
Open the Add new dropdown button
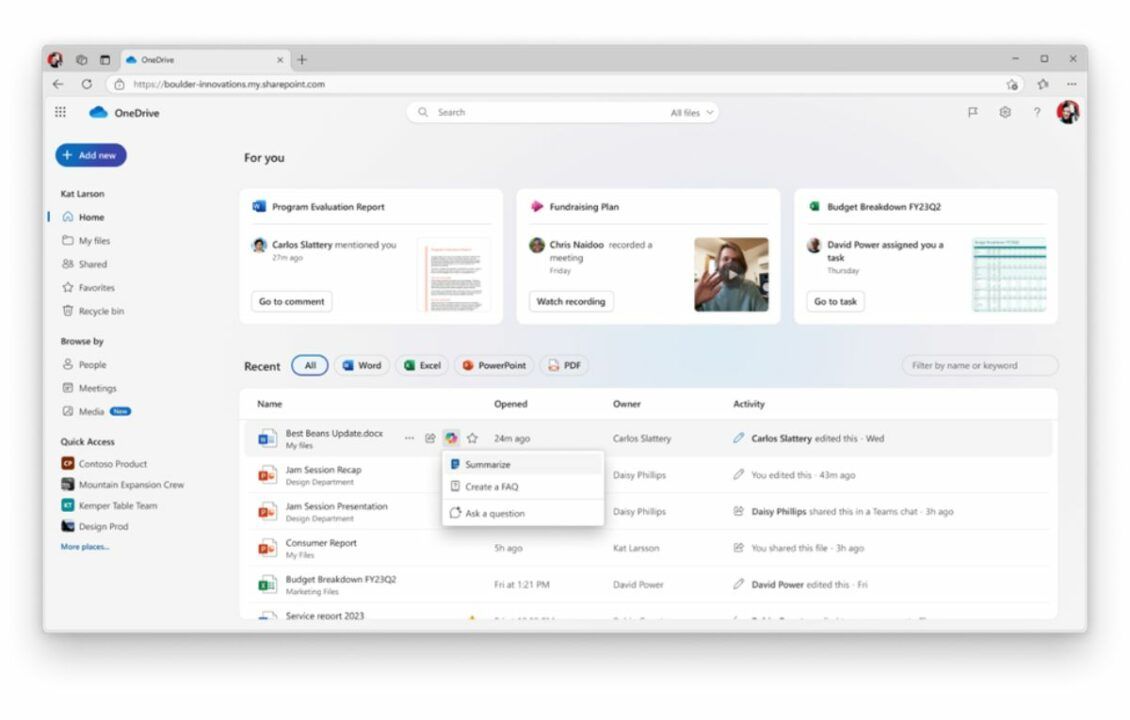[x=90, y=156]
